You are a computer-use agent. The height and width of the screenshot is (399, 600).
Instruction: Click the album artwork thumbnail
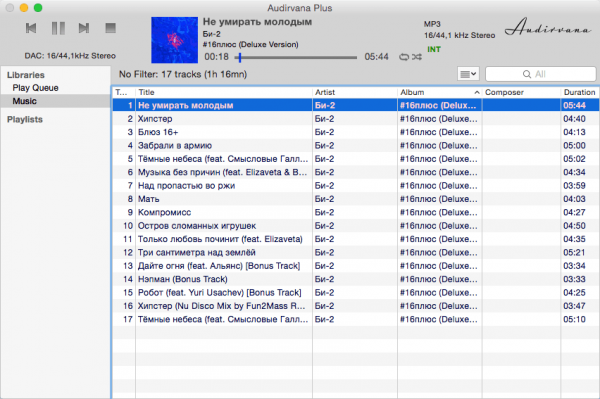174,40
